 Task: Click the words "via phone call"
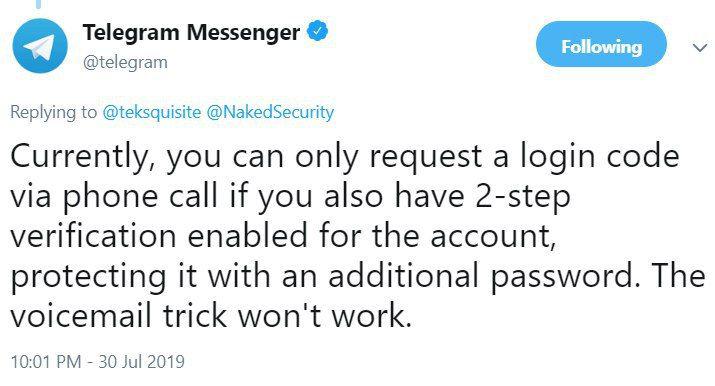click(x=114, y=197)
